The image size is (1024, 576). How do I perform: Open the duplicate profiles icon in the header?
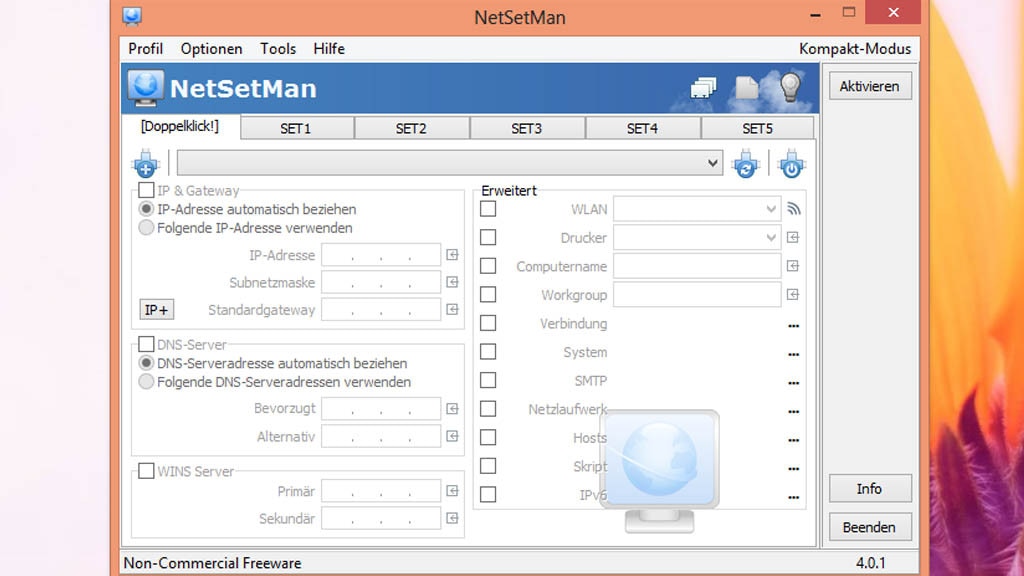(x=703, y=88)
